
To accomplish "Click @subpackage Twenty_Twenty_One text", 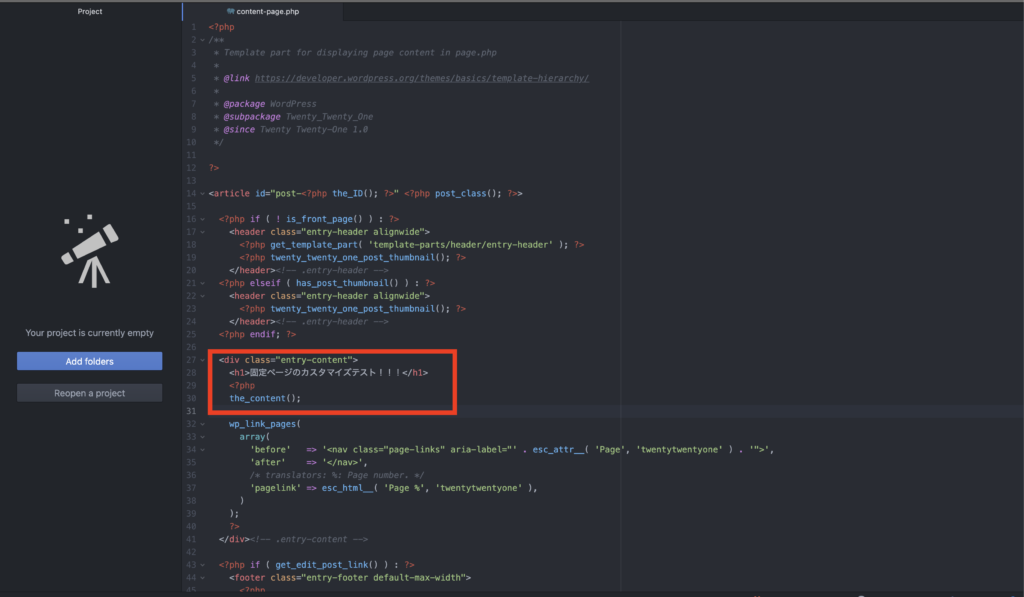I will click(x=298, y=116).
